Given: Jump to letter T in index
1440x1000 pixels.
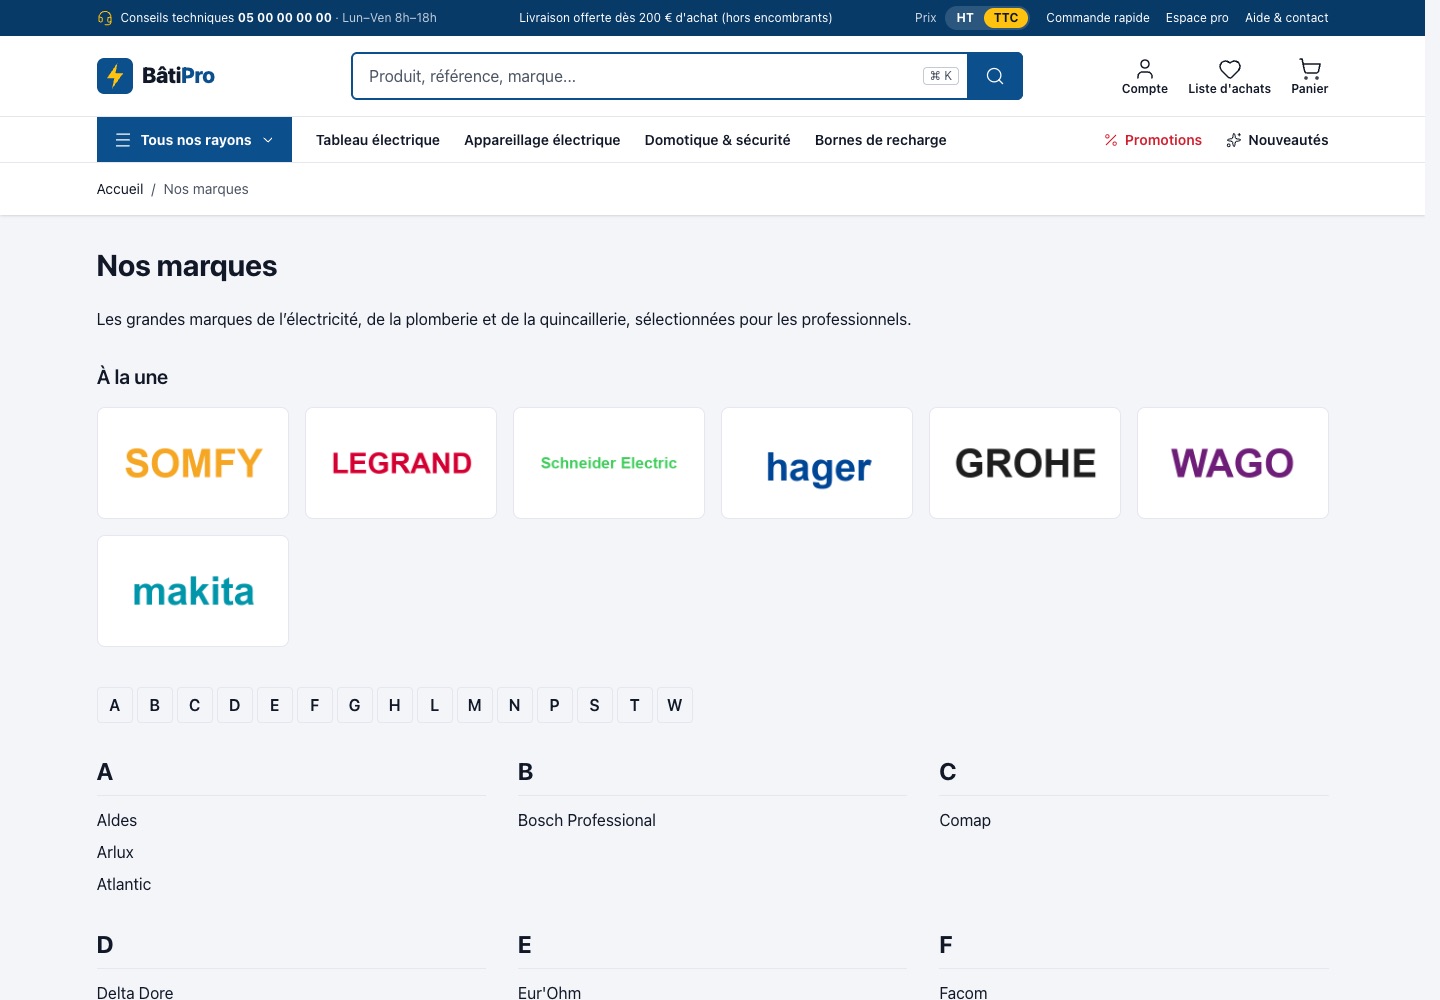Looking at the screenshot, I should point(635,705).
